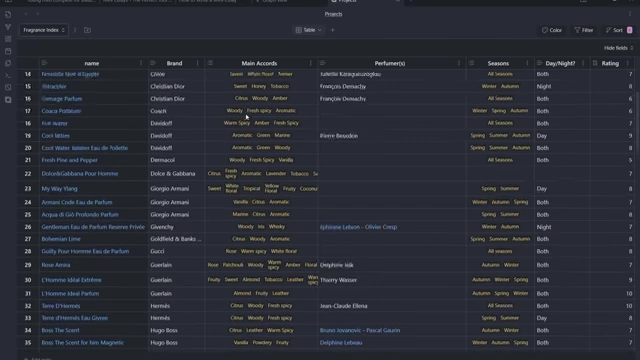Open the My Way Ylang note link
The width and height of the screenshot is (640, 360).
pyautogui.click(x=59, y=189)
